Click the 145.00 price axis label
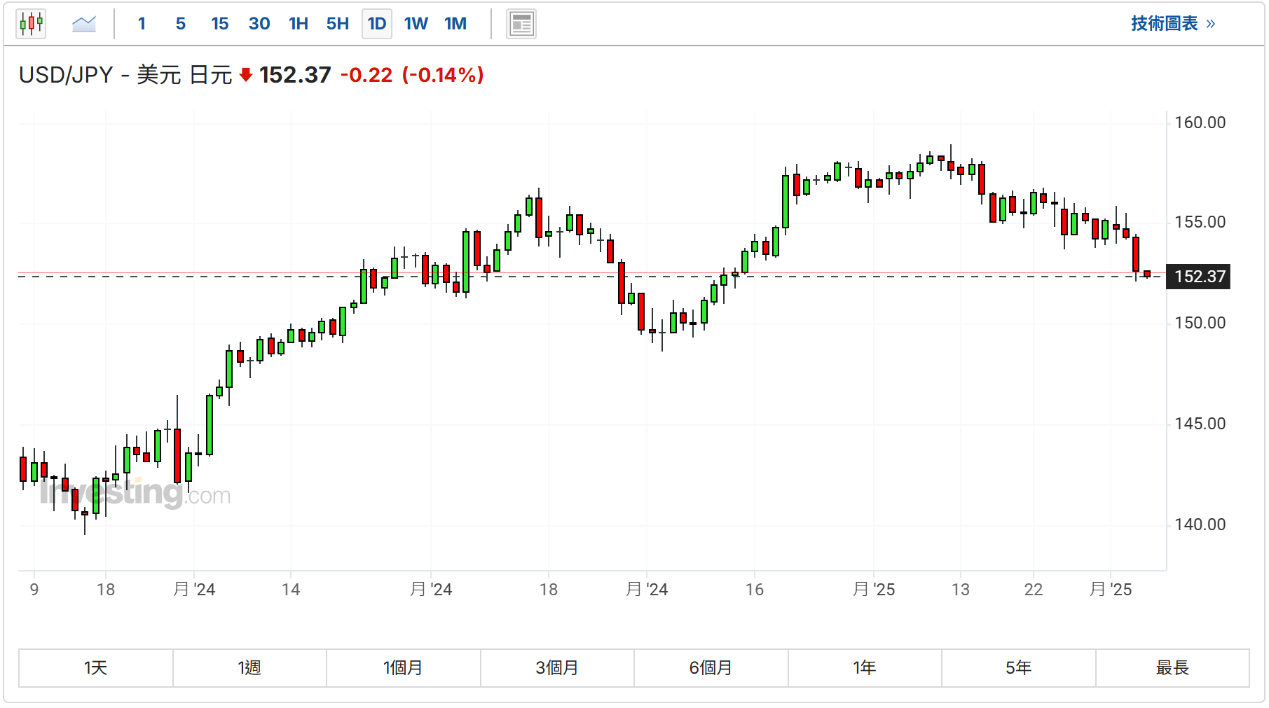This screenshot has width=1269, height=708. click(x=1200, y=424)
